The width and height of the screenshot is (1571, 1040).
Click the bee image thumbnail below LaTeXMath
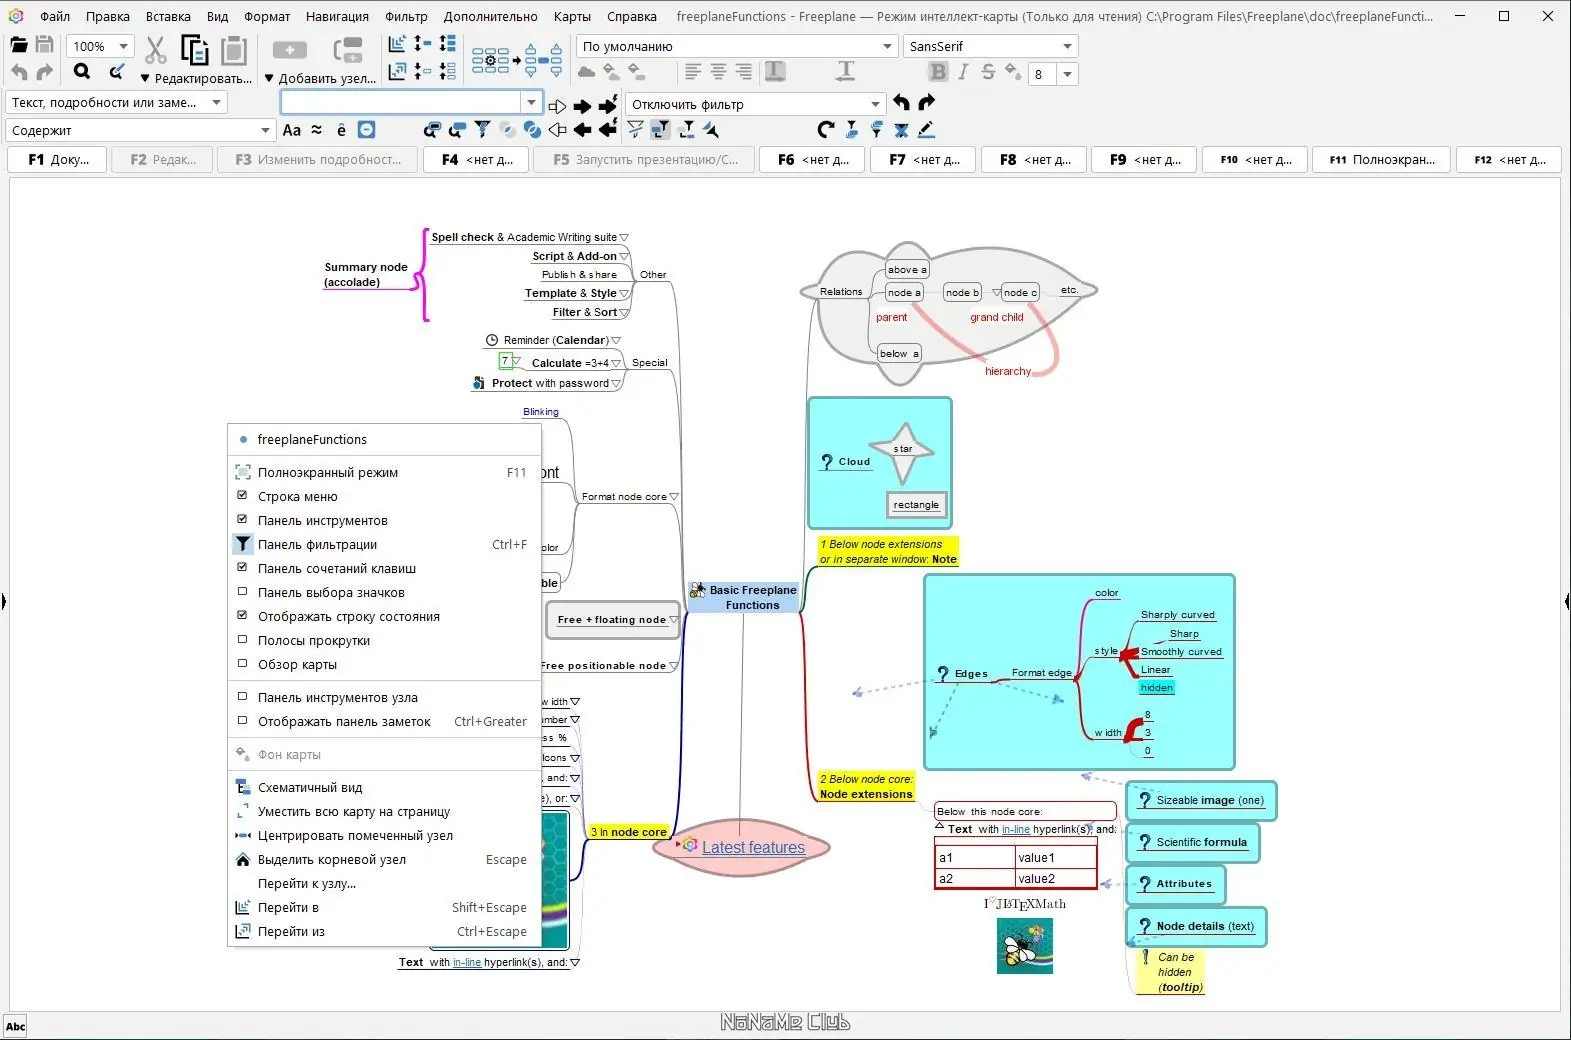(x=1024, y=946)
